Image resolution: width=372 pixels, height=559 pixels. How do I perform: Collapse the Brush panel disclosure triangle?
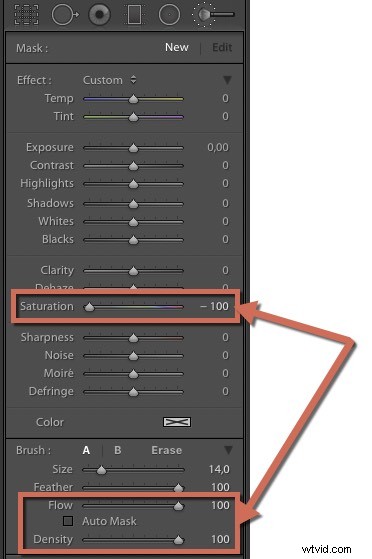pyautogui.click(x=228, y=450)
